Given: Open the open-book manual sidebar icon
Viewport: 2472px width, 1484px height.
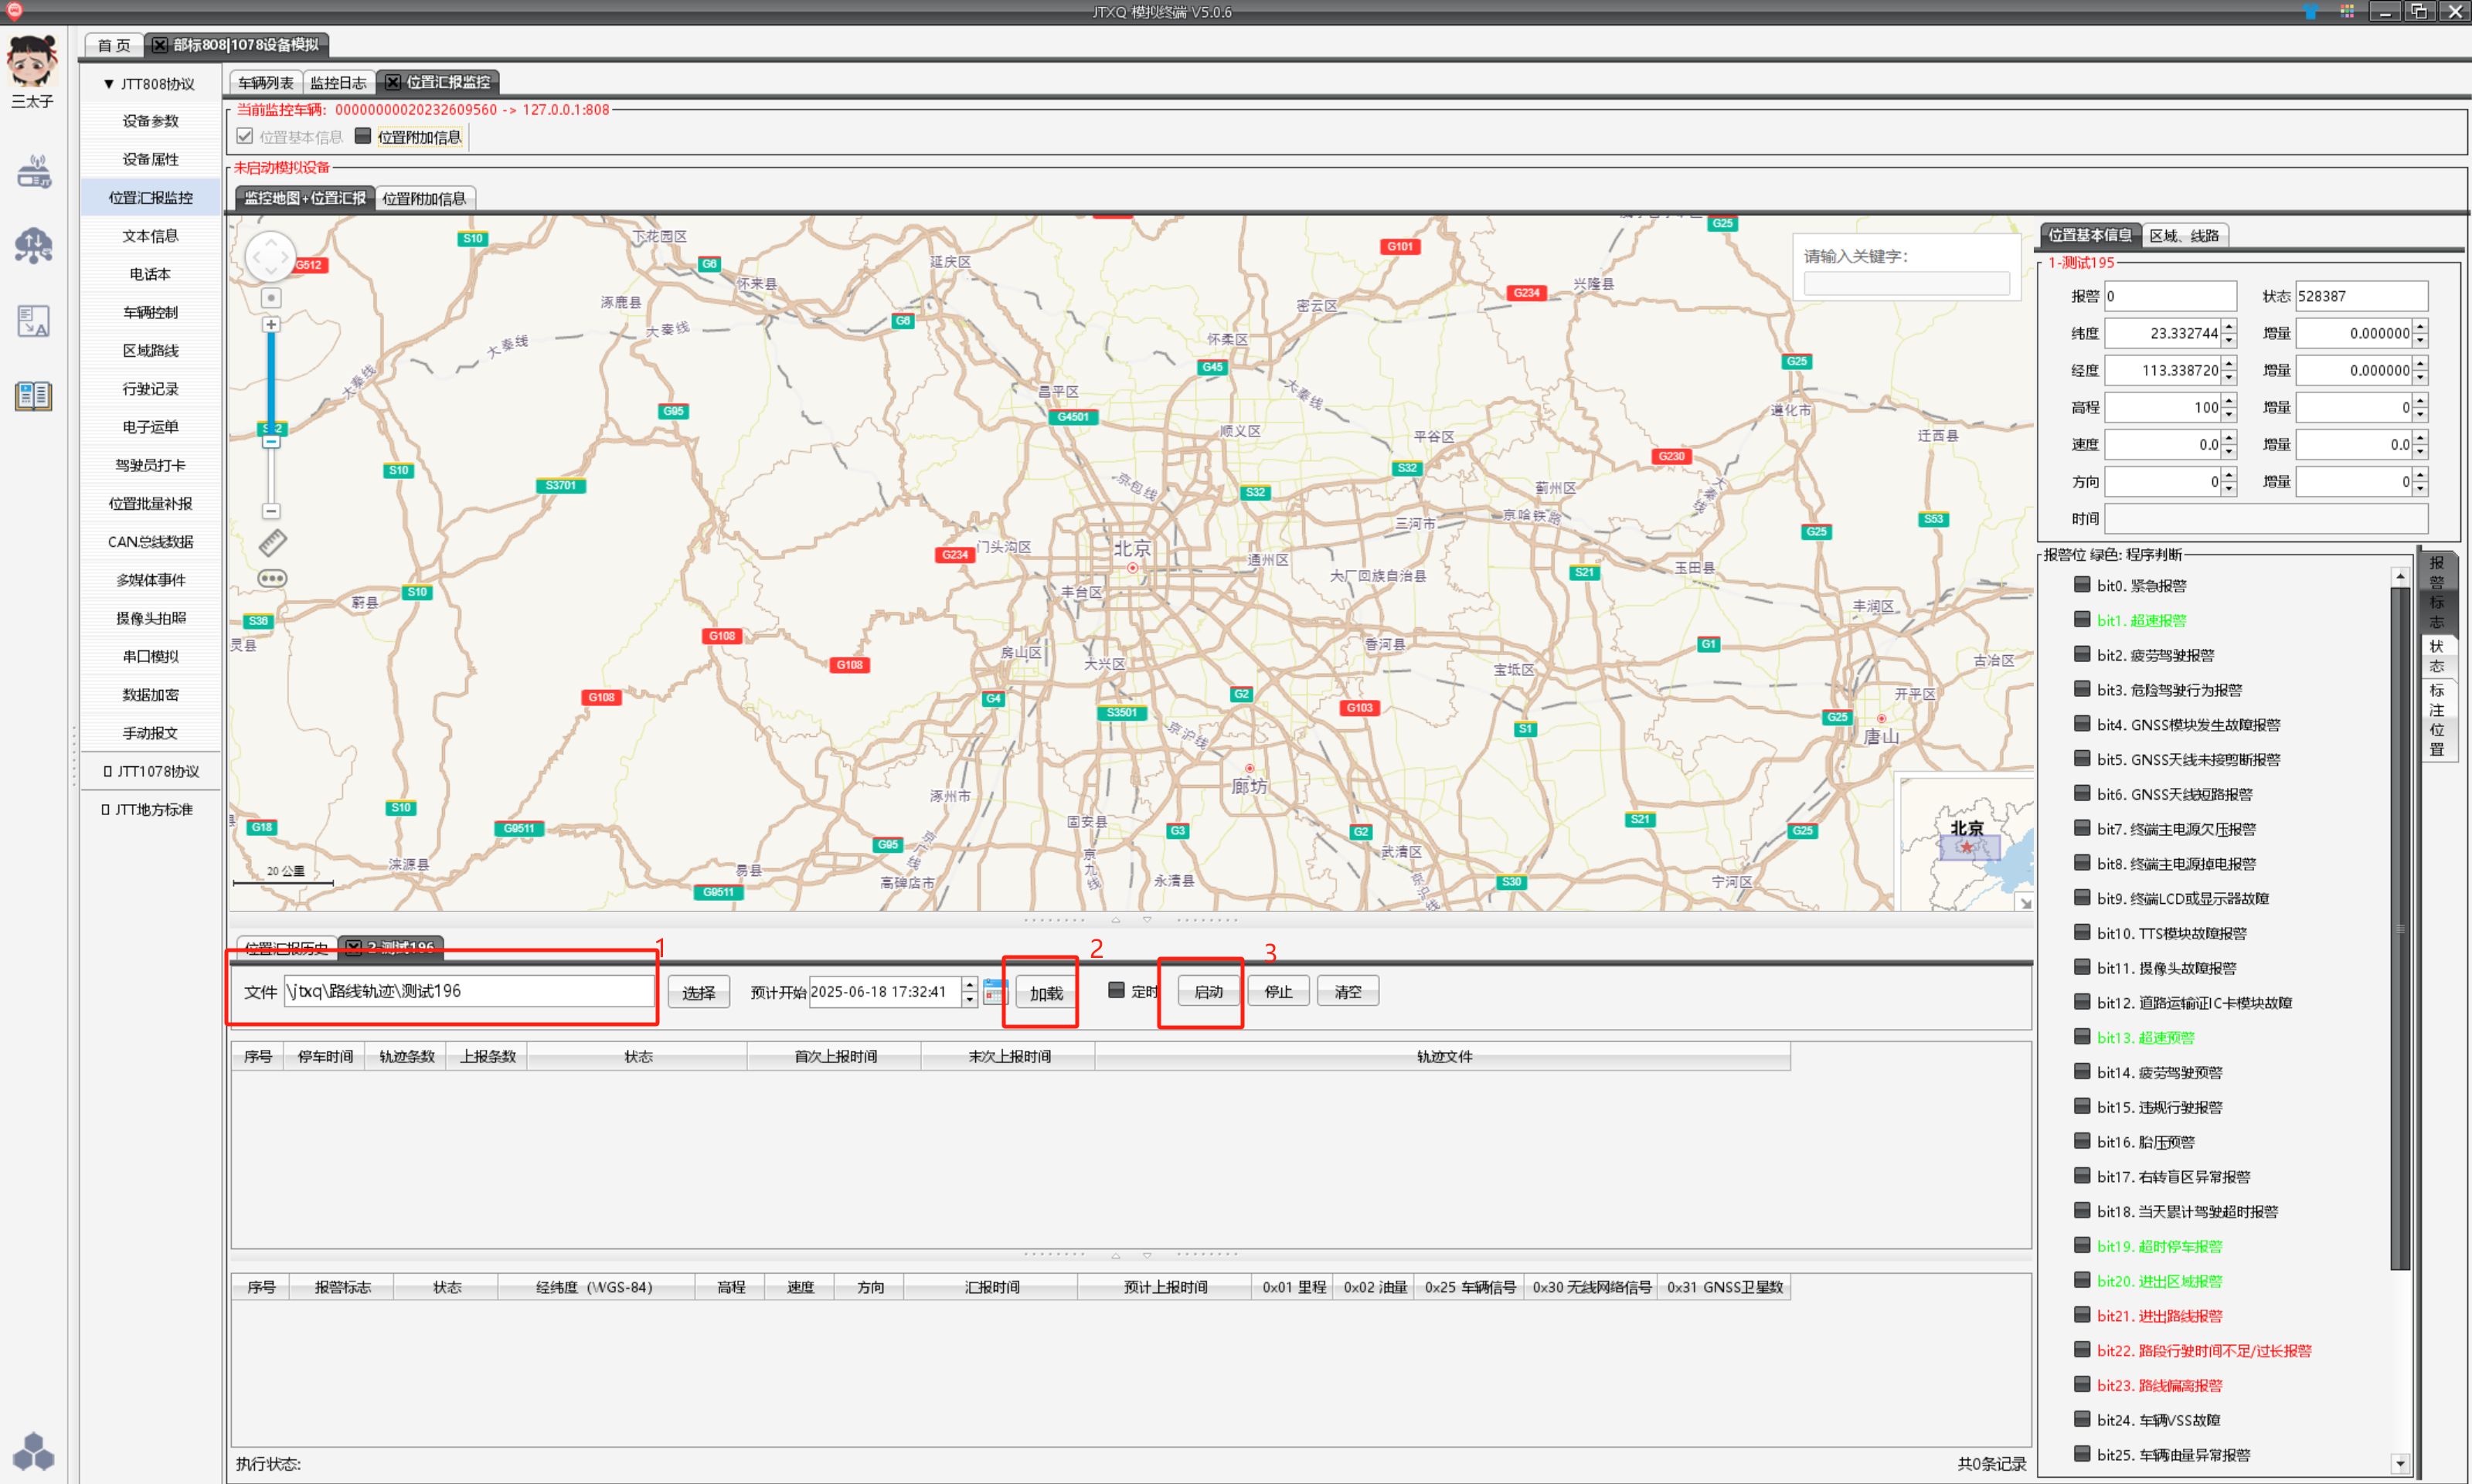Looking at the screenshot, I should coord(34,396).
